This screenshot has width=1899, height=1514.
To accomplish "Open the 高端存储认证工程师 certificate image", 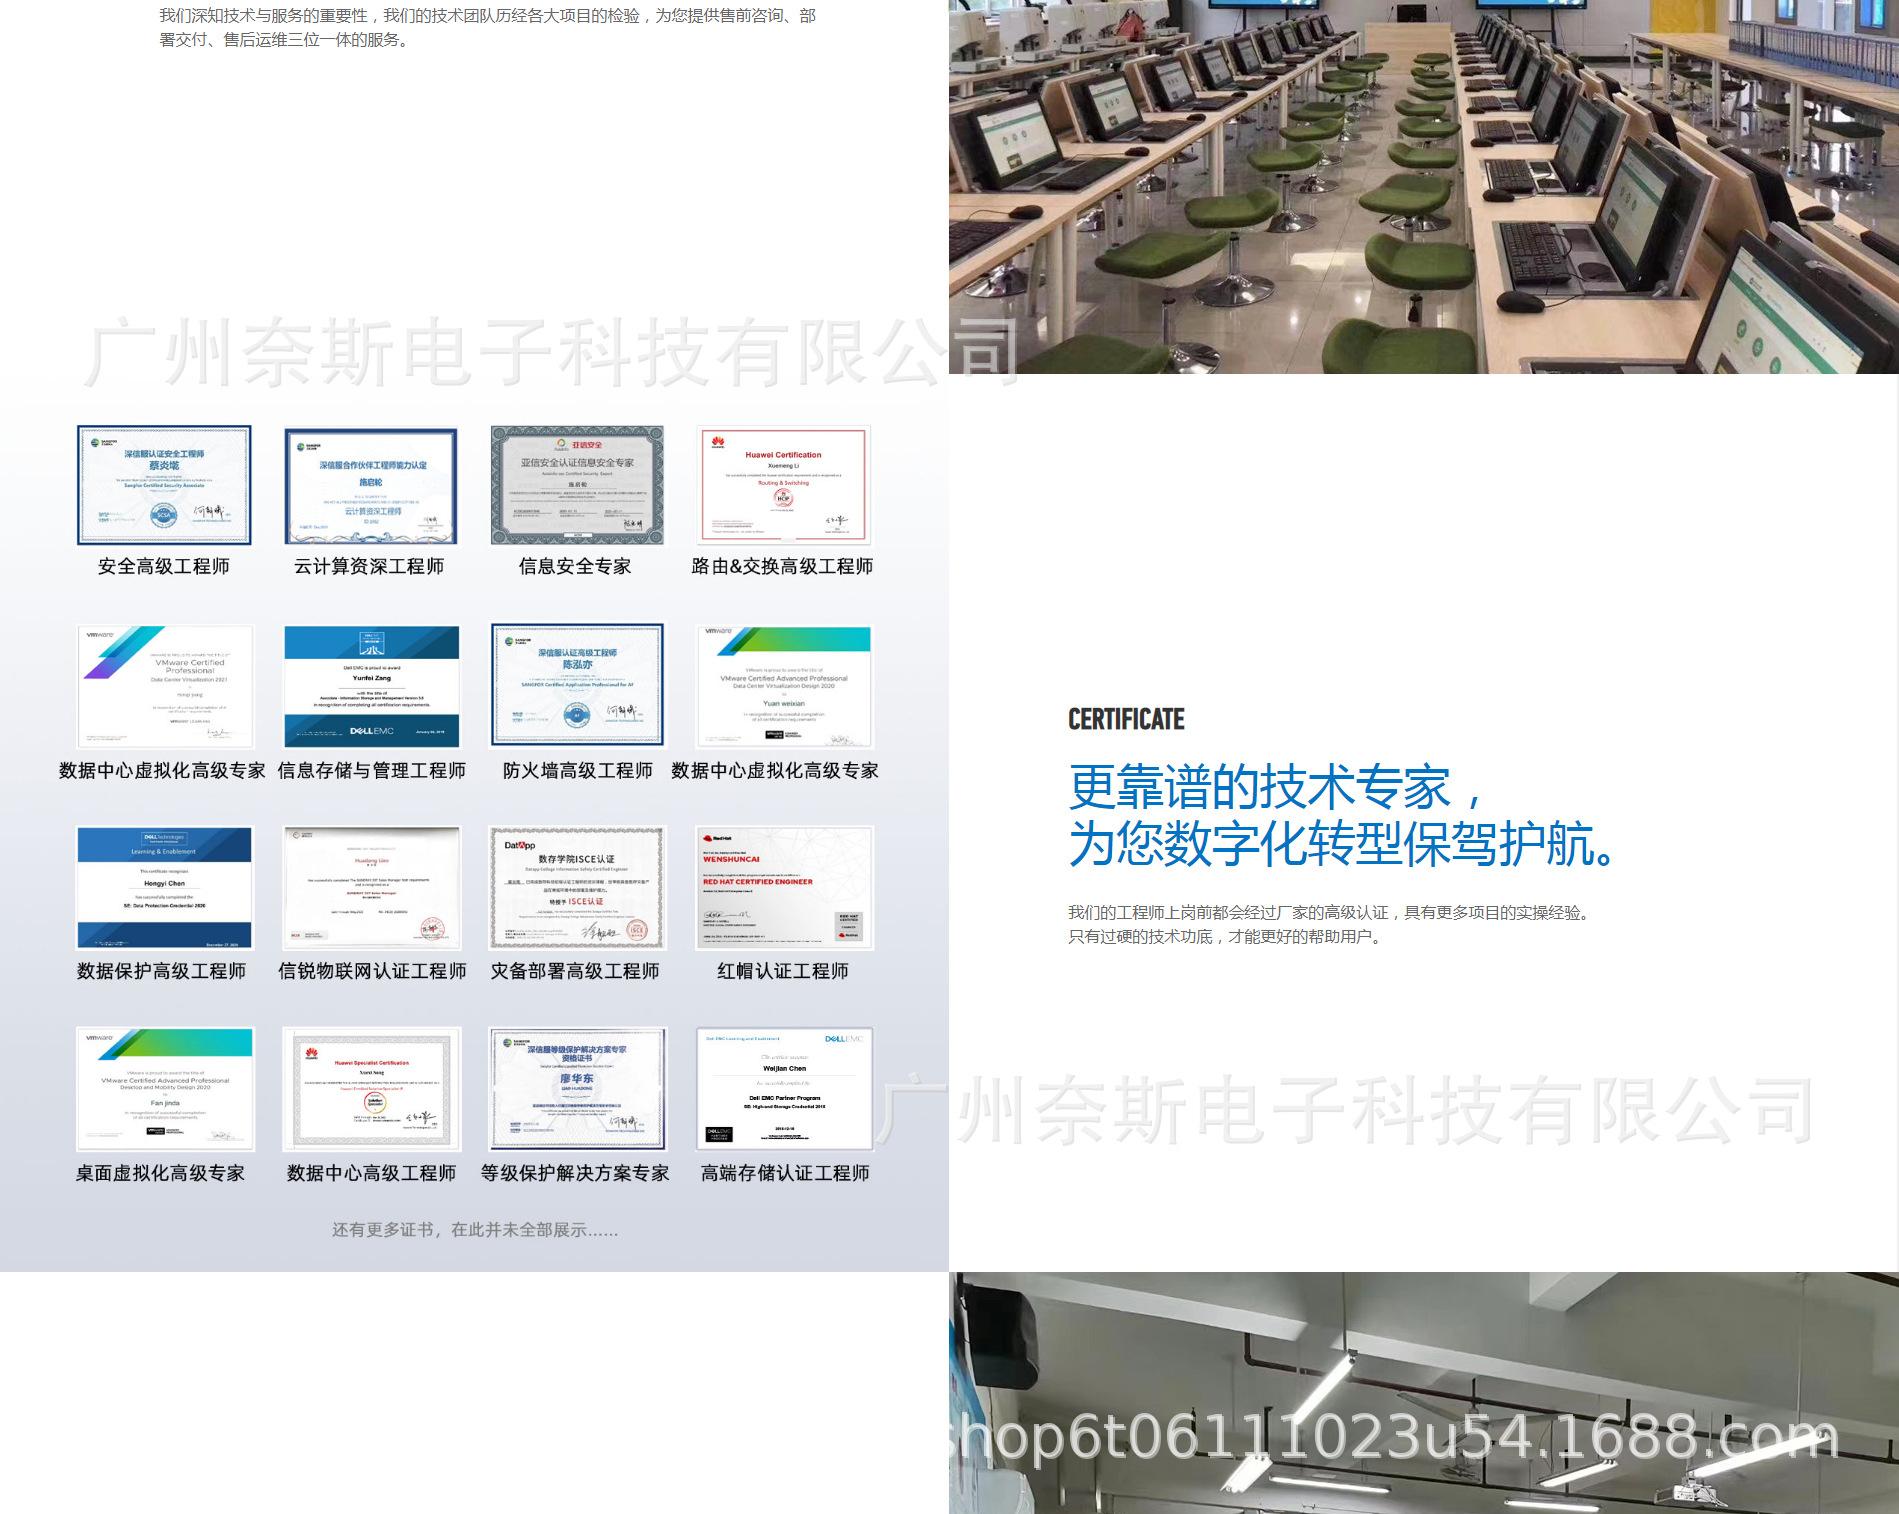I will click(785, 1088).
